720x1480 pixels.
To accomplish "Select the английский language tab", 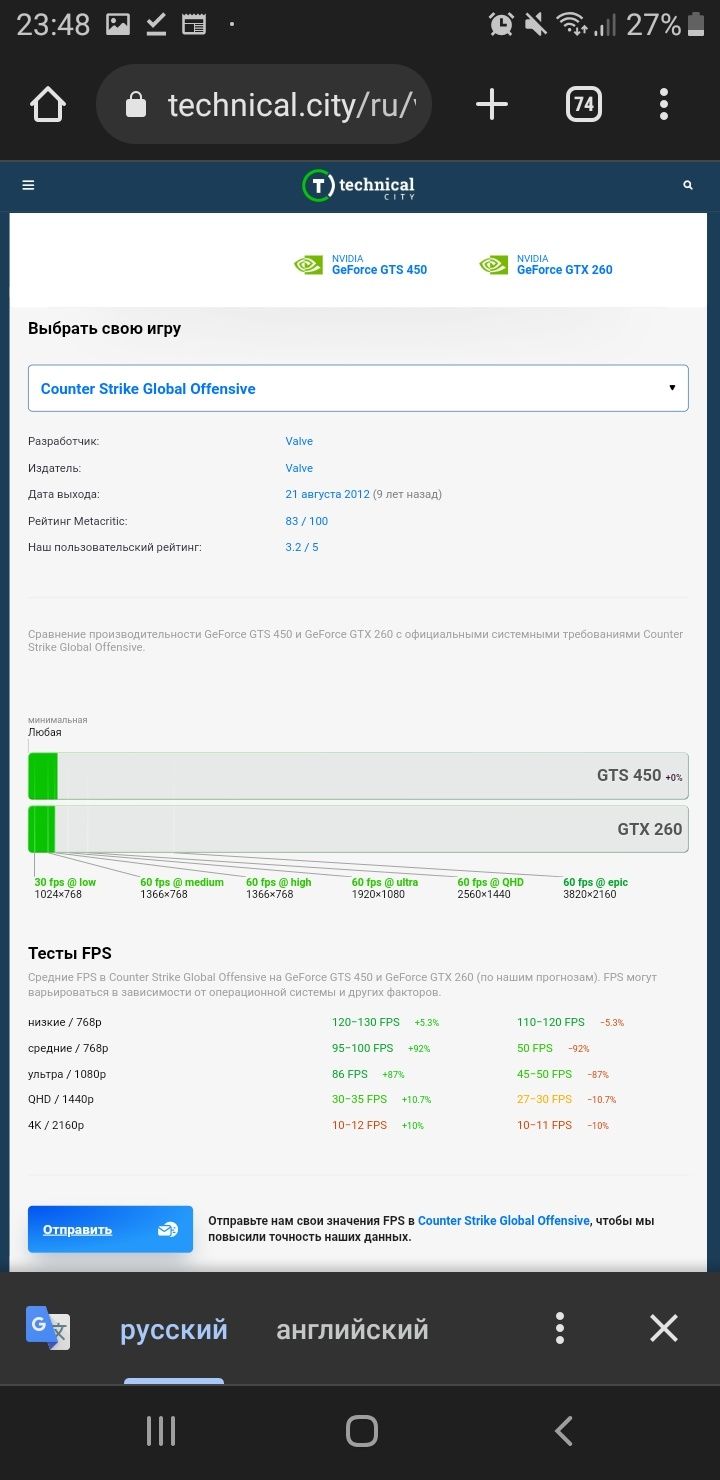I will 352,1330.
